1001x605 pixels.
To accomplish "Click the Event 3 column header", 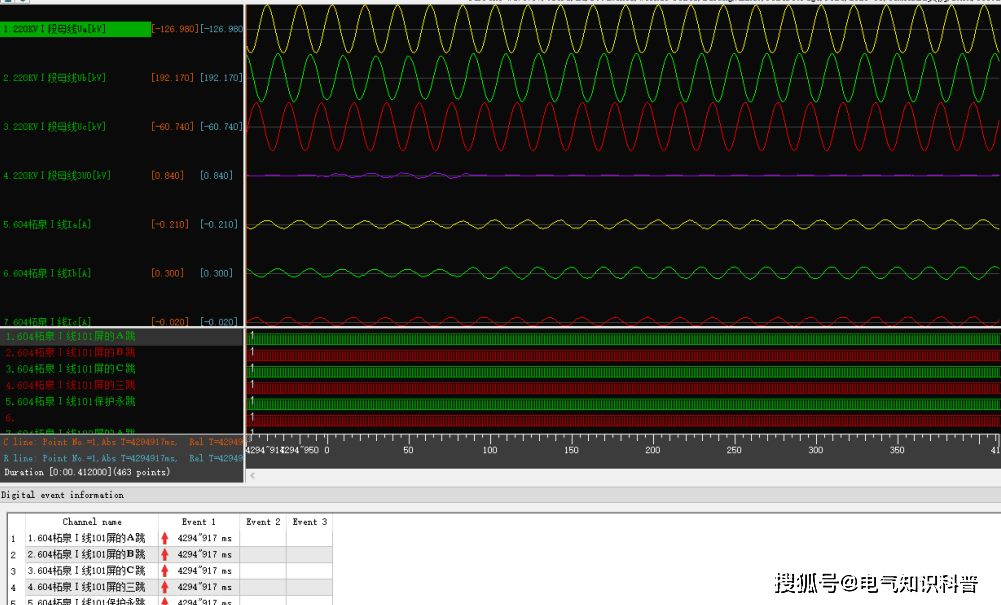I will pos(310,522).
